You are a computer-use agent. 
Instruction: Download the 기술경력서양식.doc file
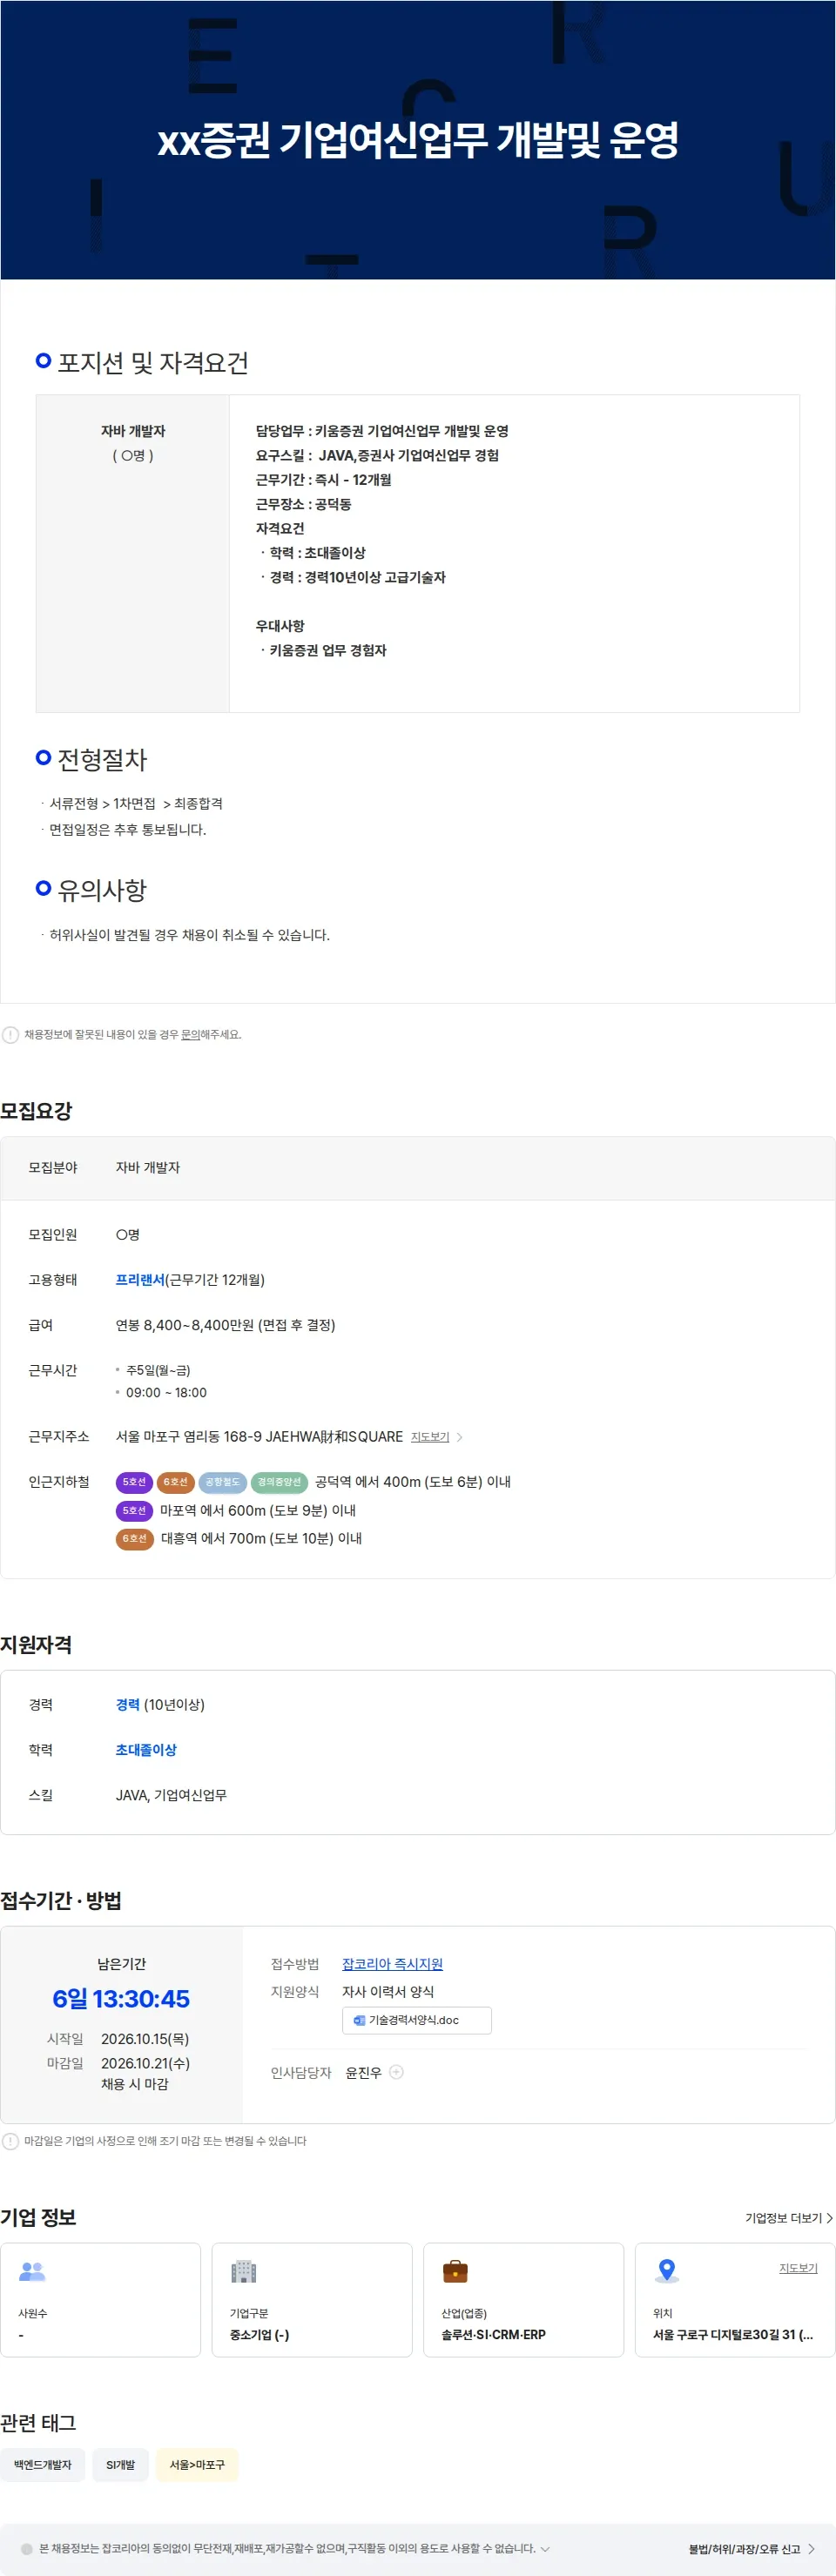point(416,2020)
